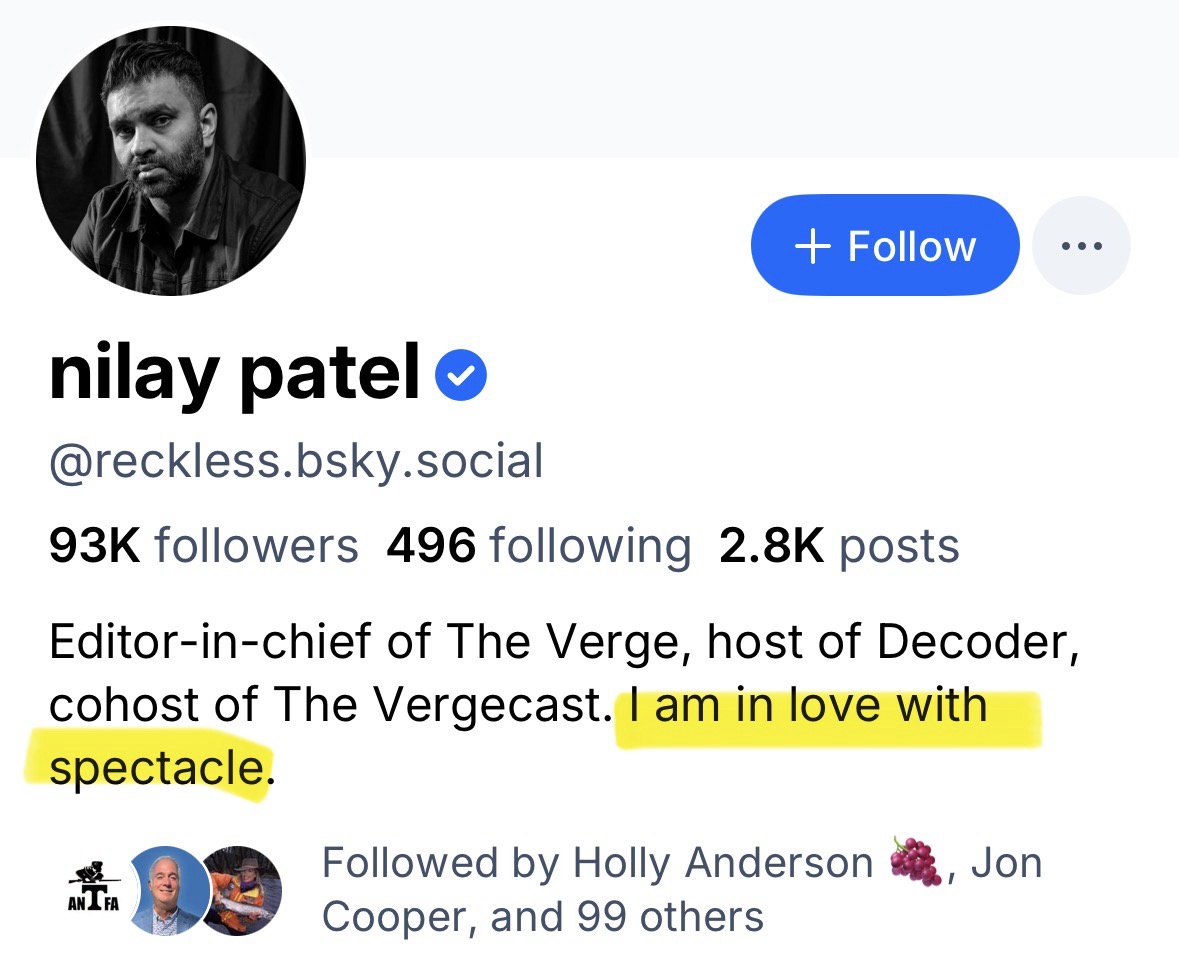Open the 496 following list

(538, 546)
